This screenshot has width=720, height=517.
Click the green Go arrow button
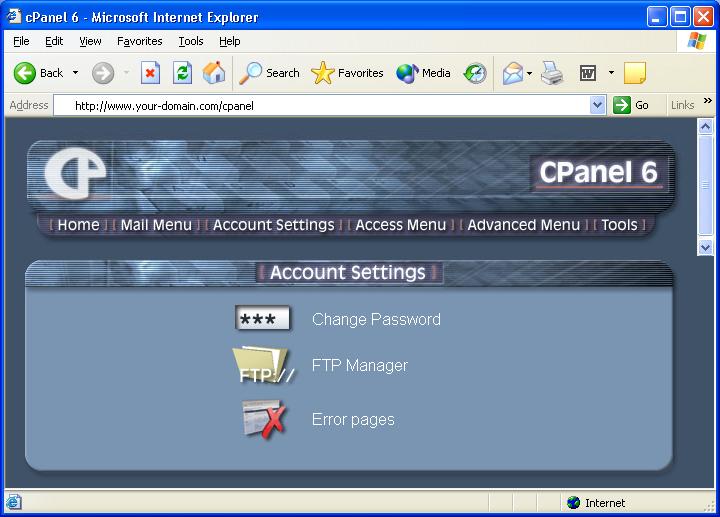point(622,105)
